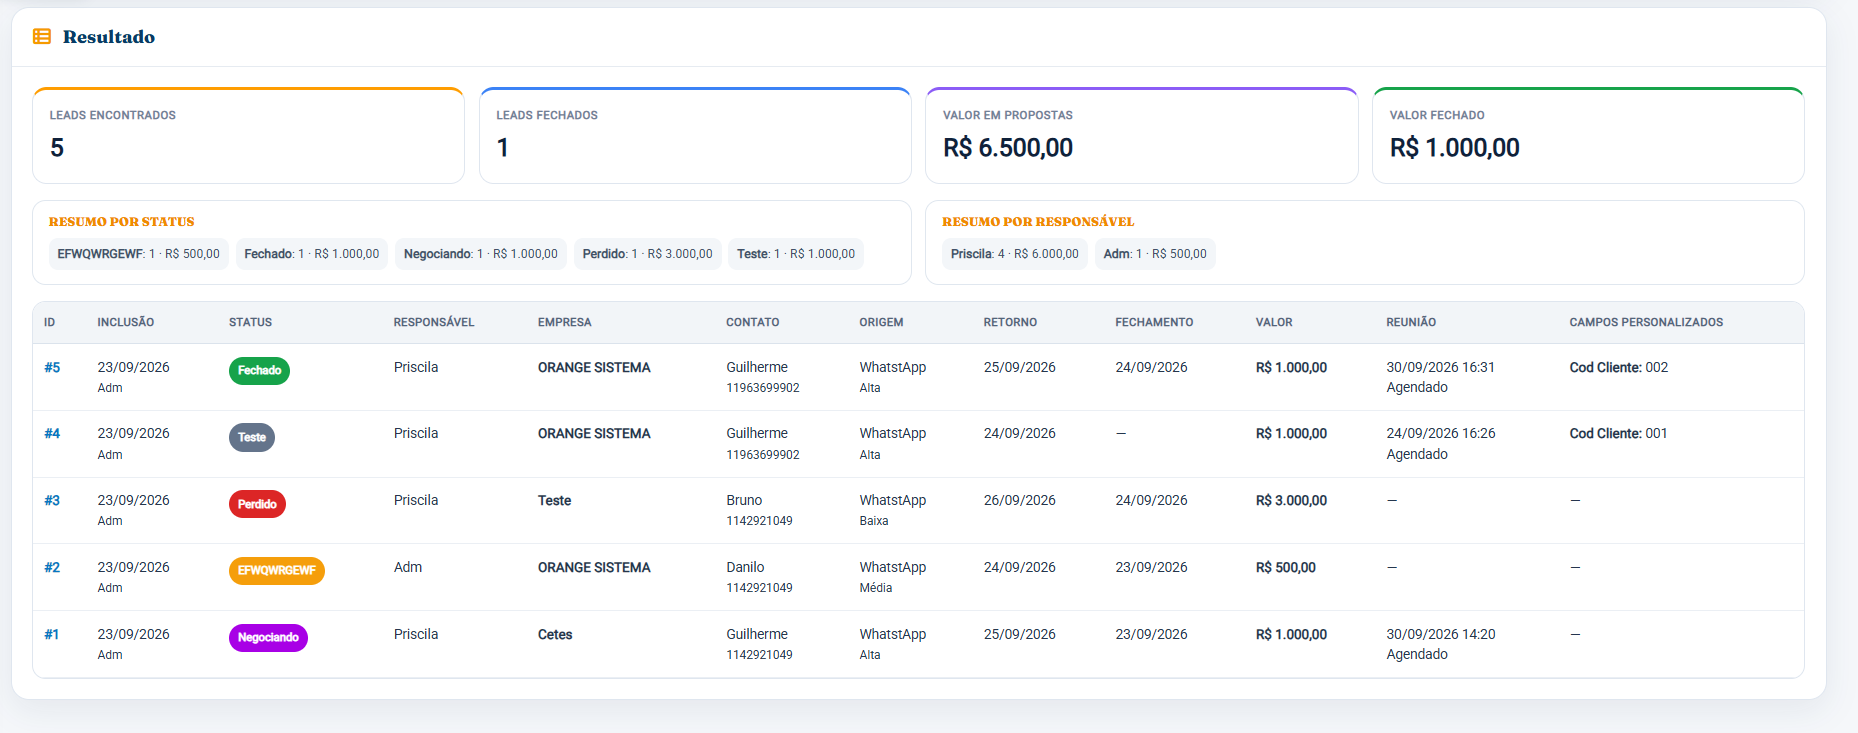Select the Adm chip in Resumo por Responsável
Image resolution: width=1858 pixels, height=733 pixels.
[1155, 254]
